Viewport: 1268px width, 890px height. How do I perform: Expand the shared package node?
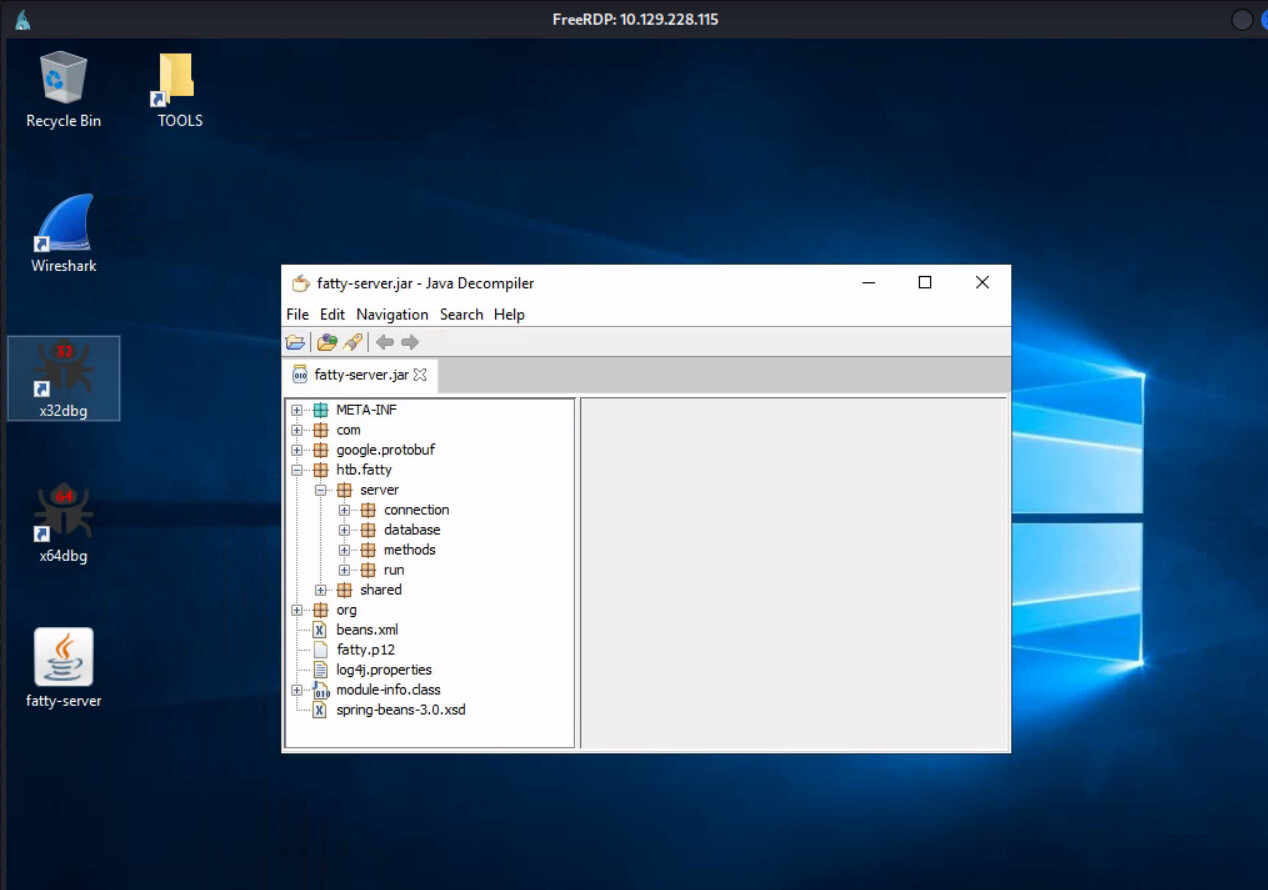[x=321, y=590]
